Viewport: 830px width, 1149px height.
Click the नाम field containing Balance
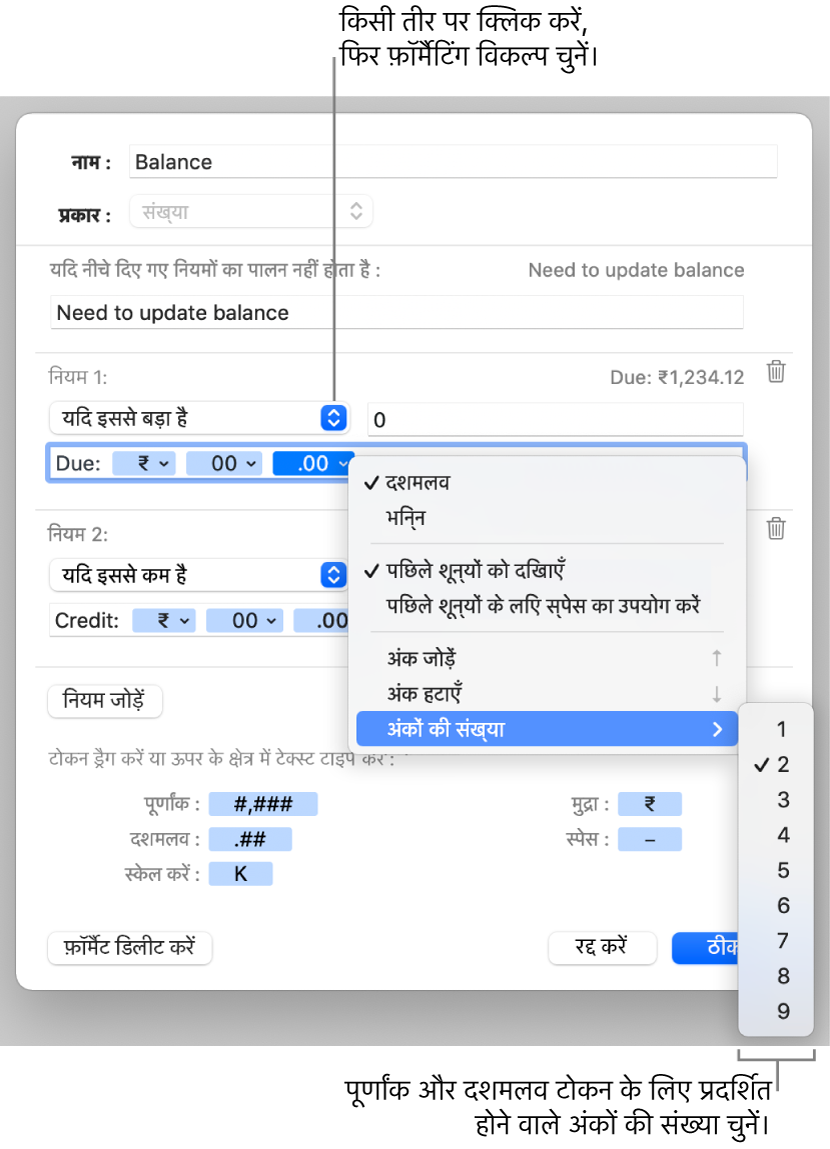[x=453, y=161]
